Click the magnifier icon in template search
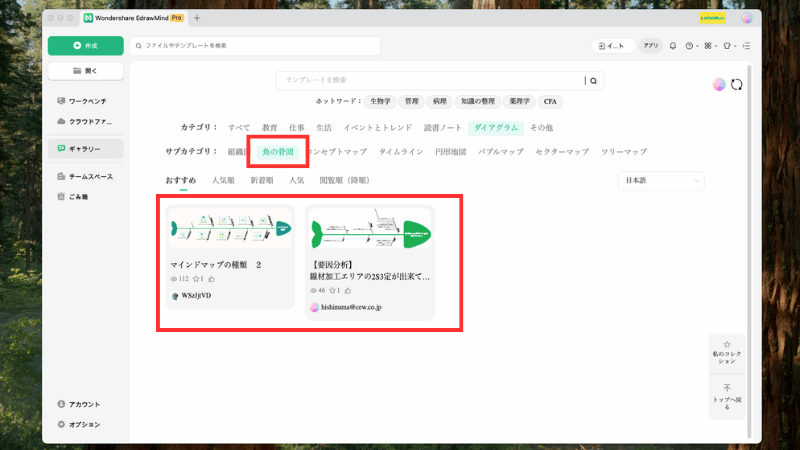This screenshot has width=800, height=450. click(593, 81)
